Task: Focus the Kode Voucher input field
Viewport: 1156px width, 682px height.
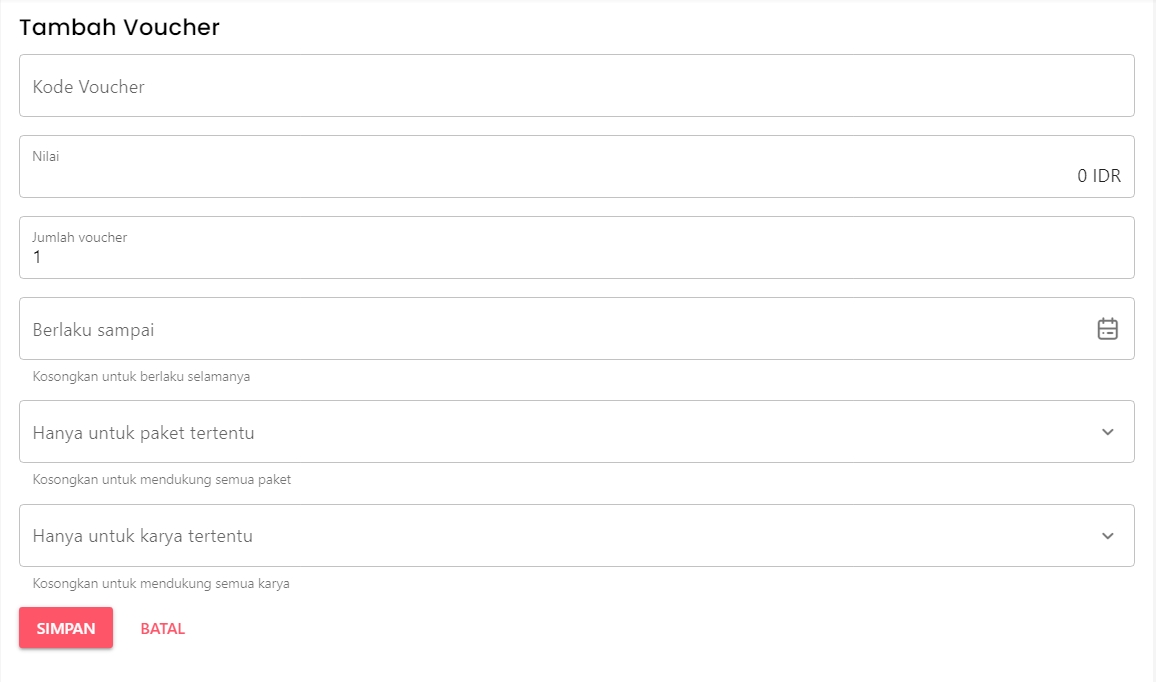Action: pyautogui.click(x=576, y=86)
